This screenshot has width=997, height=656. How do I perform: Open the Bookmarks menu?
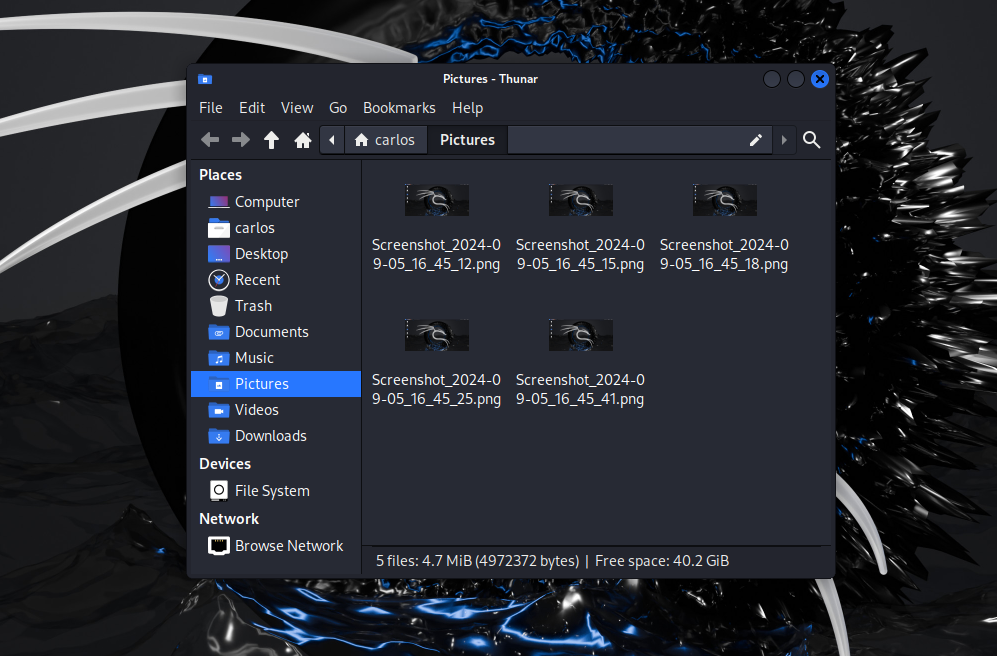pos(399,108)
